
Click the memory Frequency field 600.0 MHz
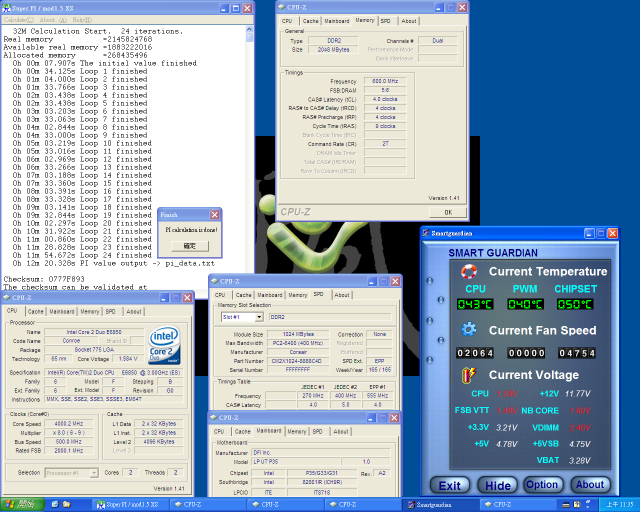pyautogui.click(x=385, y=81)
